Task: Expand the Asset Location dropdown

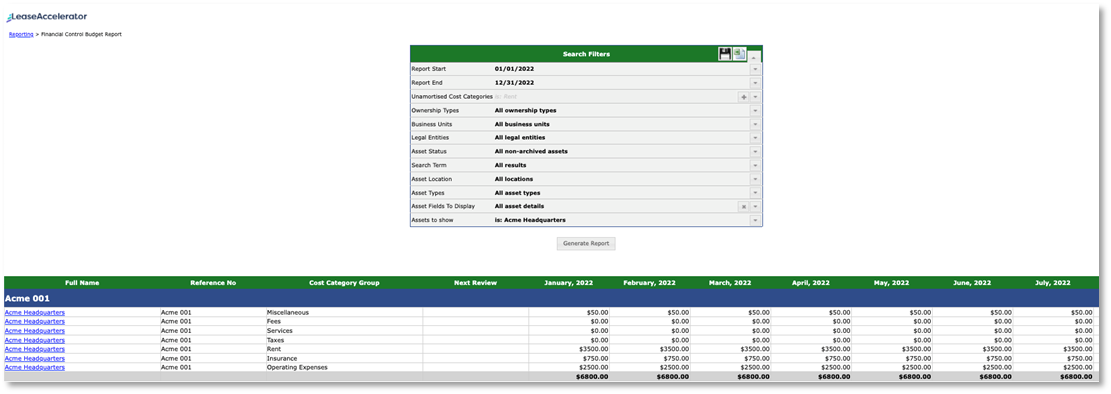Action: coord(755,179)
